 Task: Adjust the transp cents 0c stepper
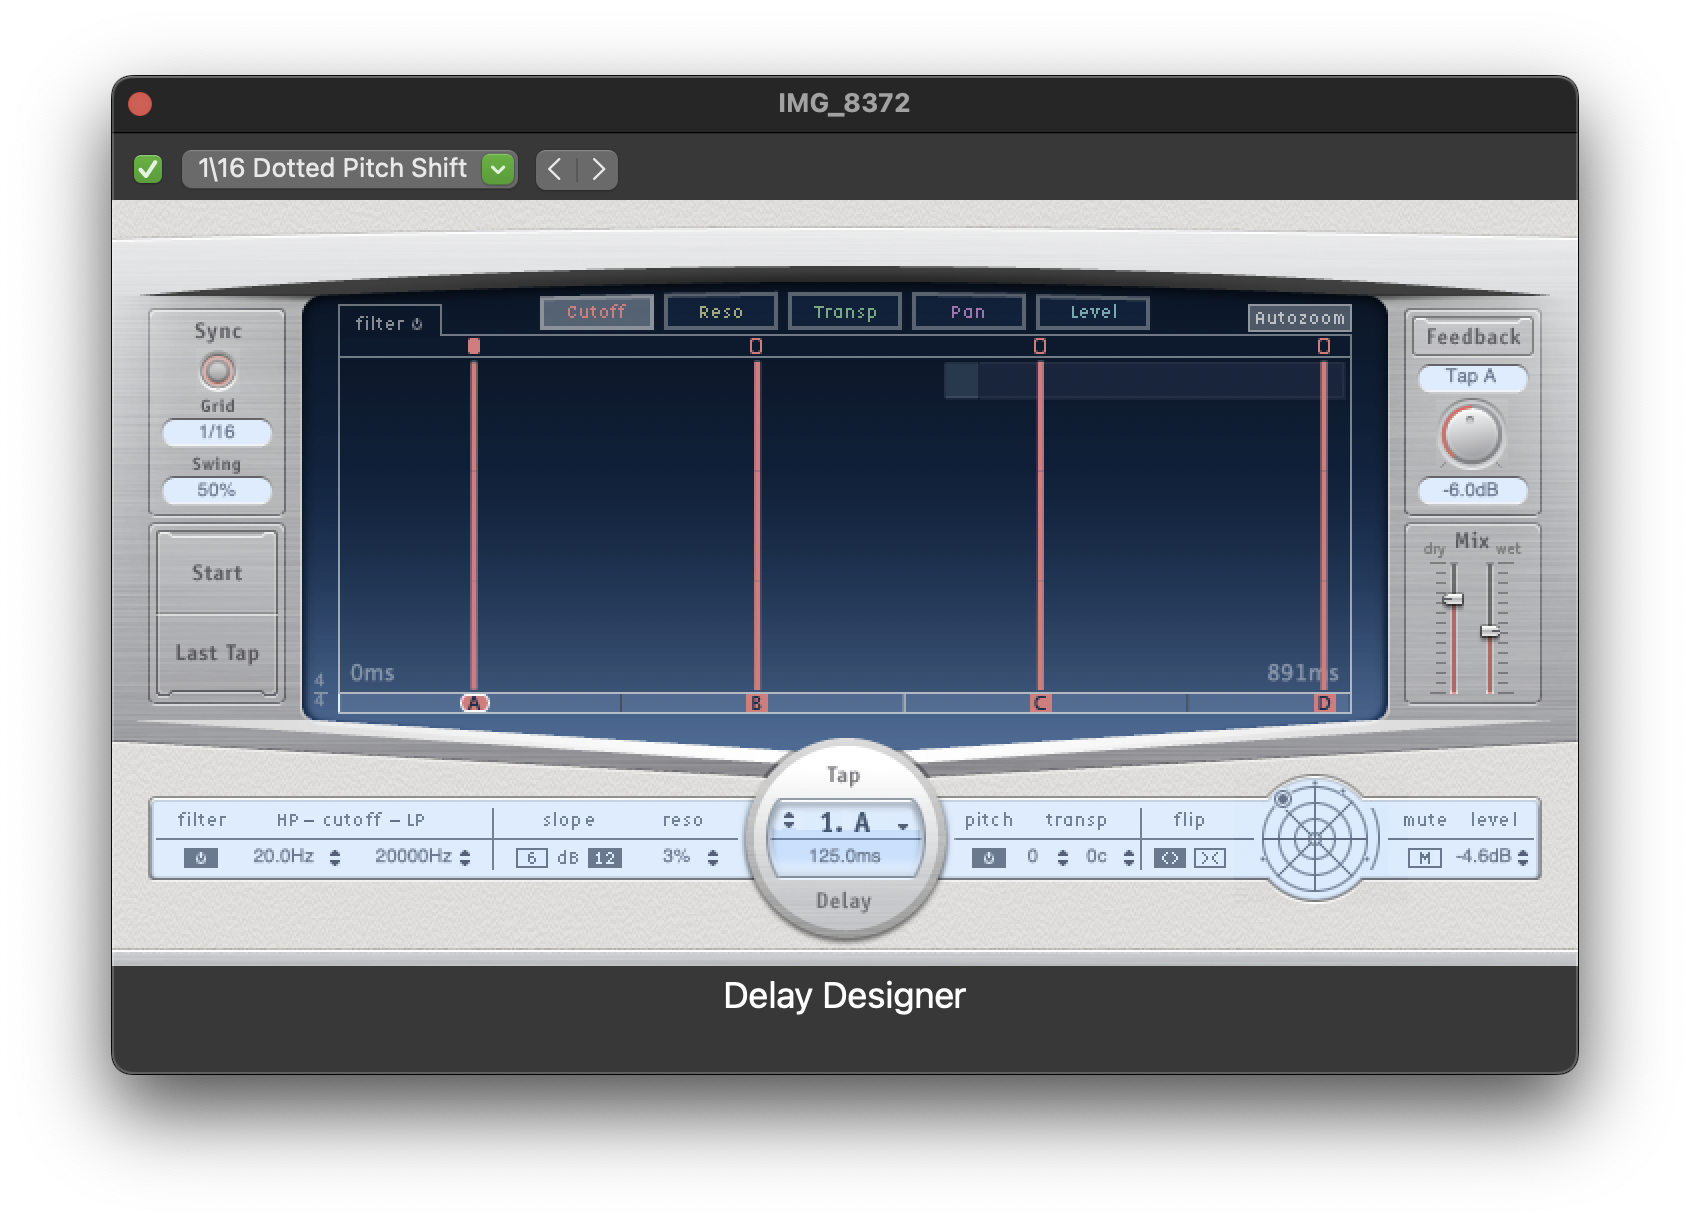[1129, 858]
